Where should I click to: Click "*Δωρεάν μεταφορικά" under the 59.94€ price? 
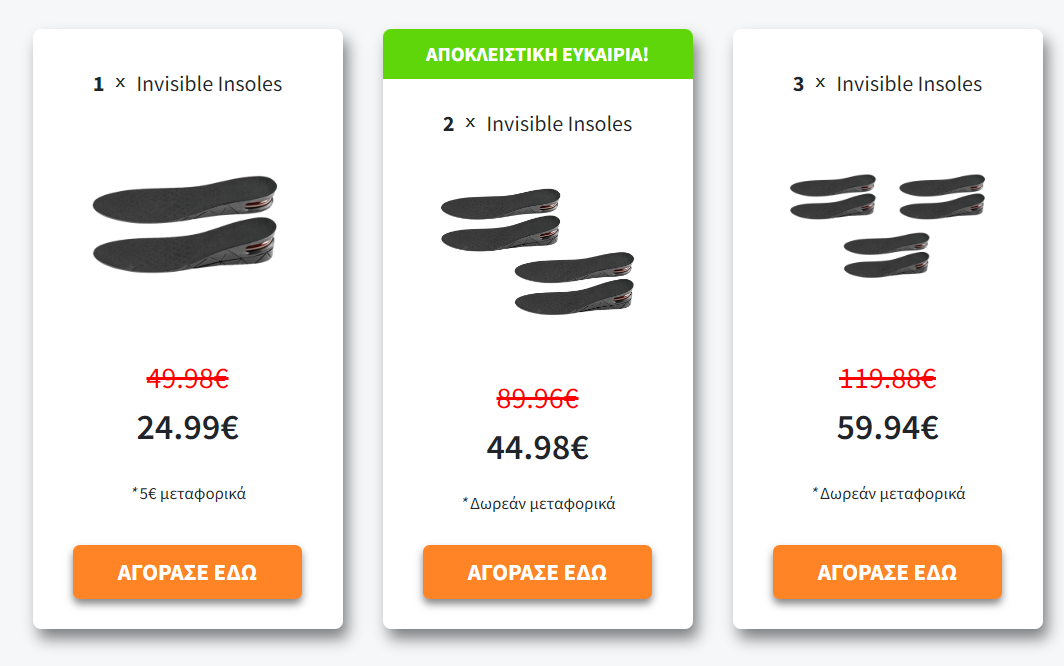click(x=888, y=493)
